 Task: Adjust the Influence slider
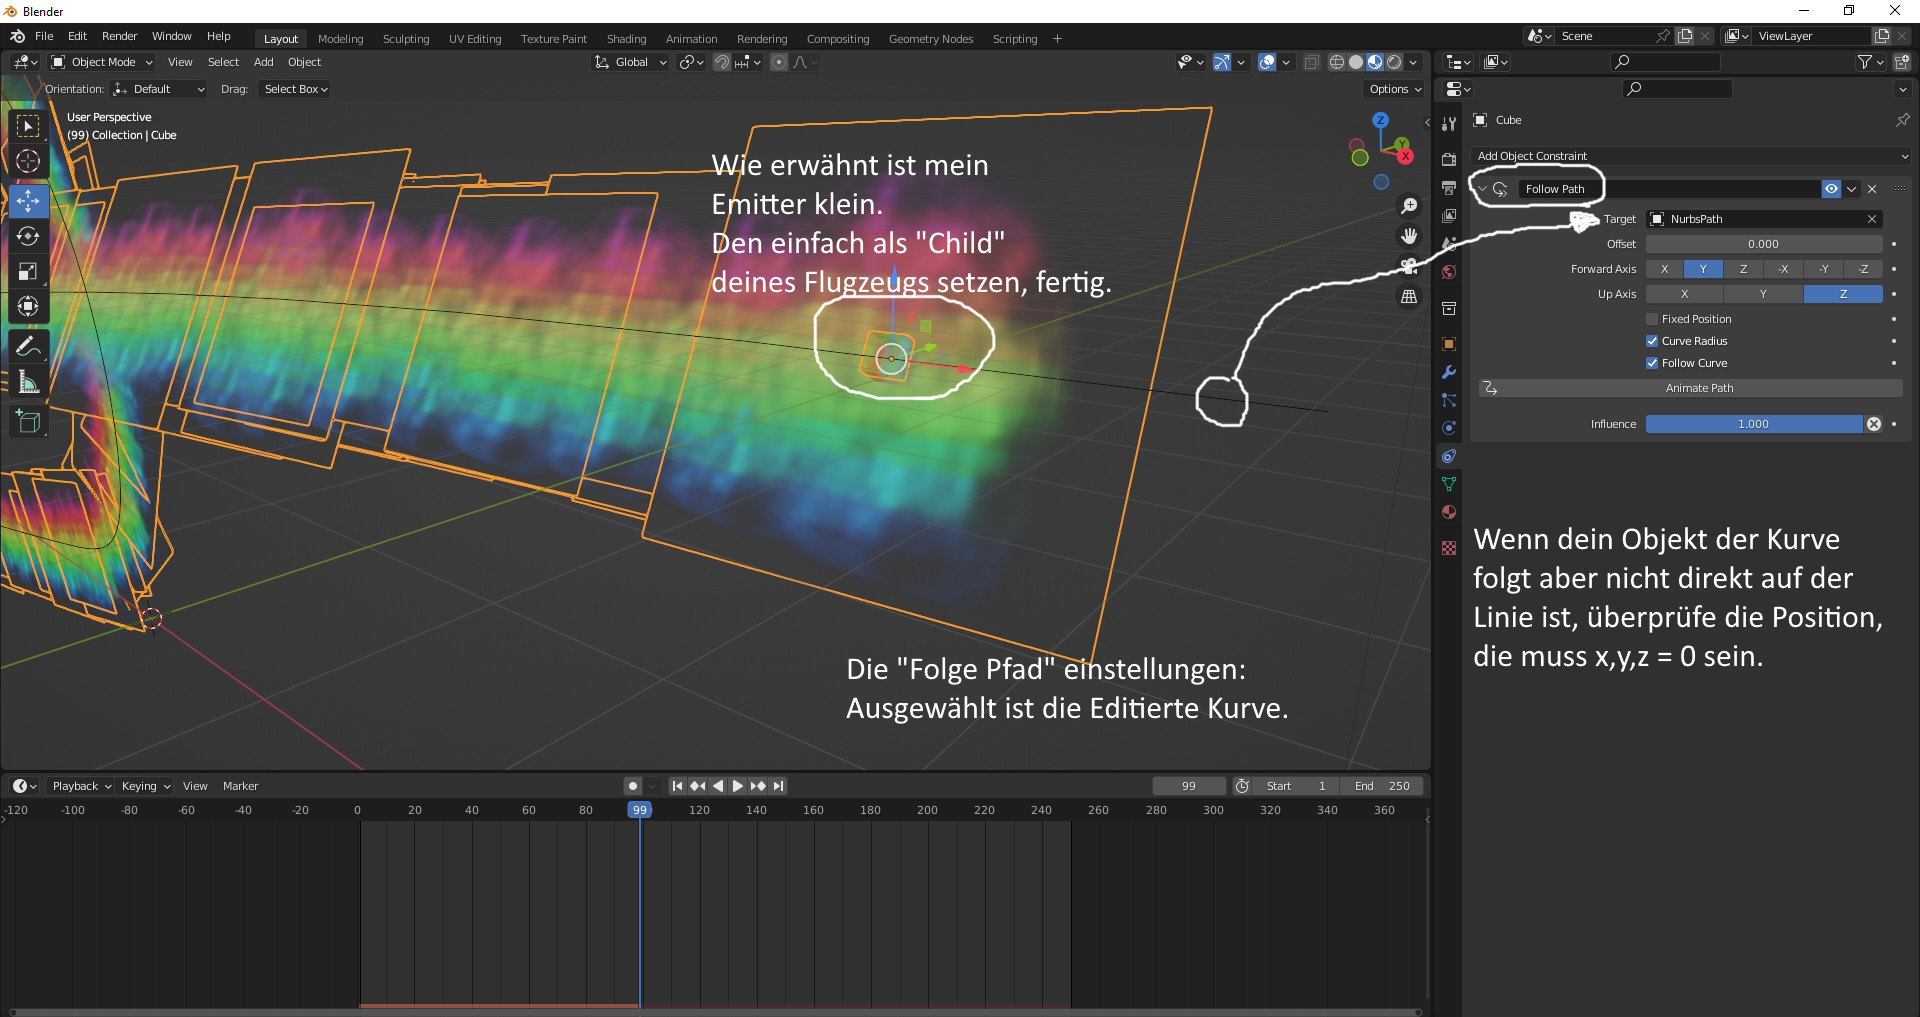(x=1753, y=424)
